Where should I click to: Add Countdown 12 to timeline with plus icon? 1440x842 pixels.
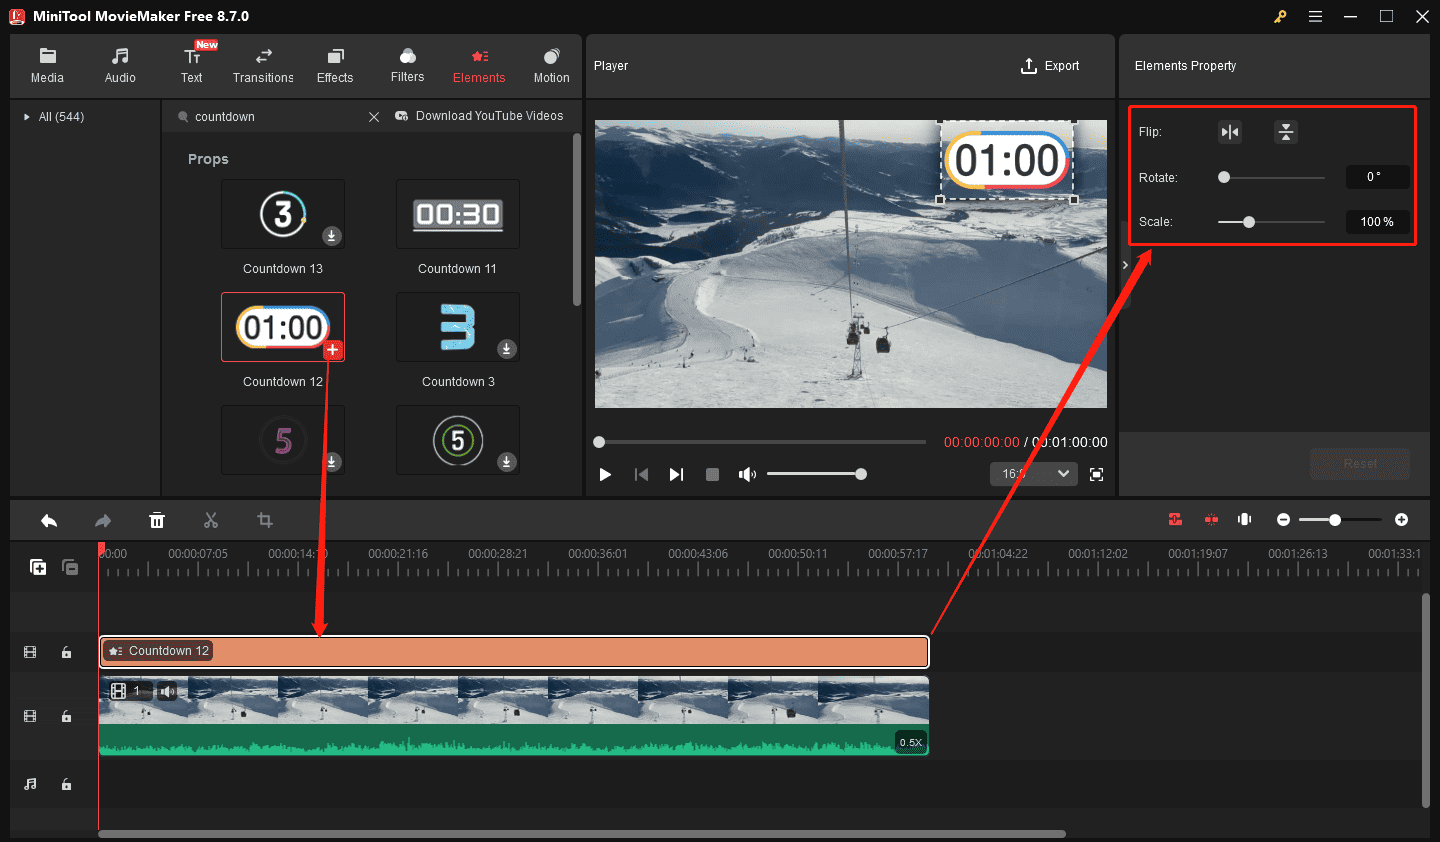pyautogui.click(x=333, y=350)
